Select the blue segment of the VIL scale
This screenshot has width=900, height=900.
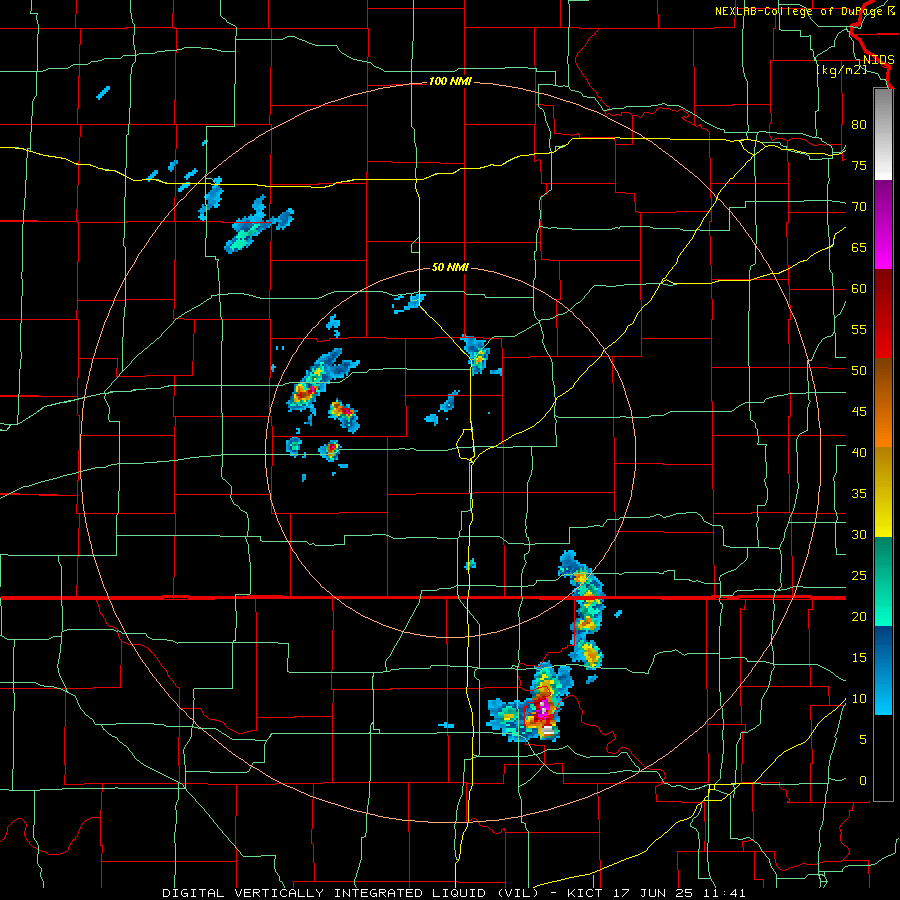coord(883,670)
